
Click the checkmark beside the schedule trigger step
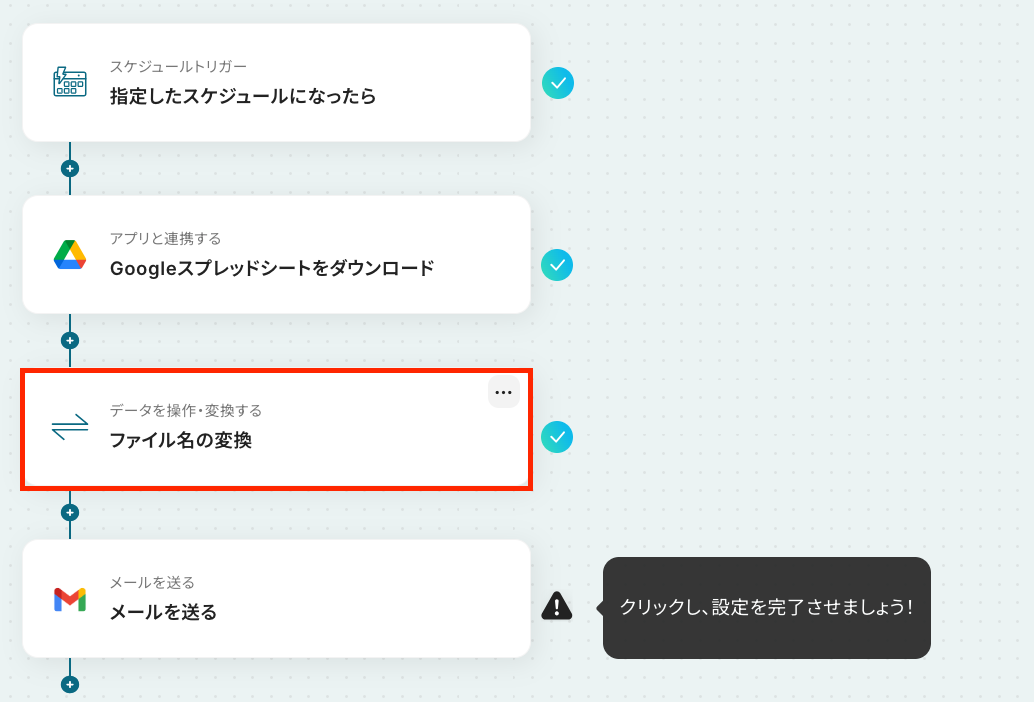558,83
